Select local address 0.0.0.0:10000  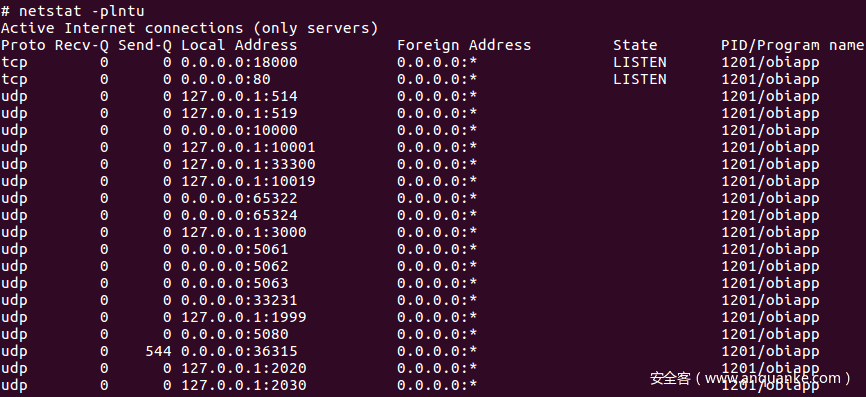239,130
